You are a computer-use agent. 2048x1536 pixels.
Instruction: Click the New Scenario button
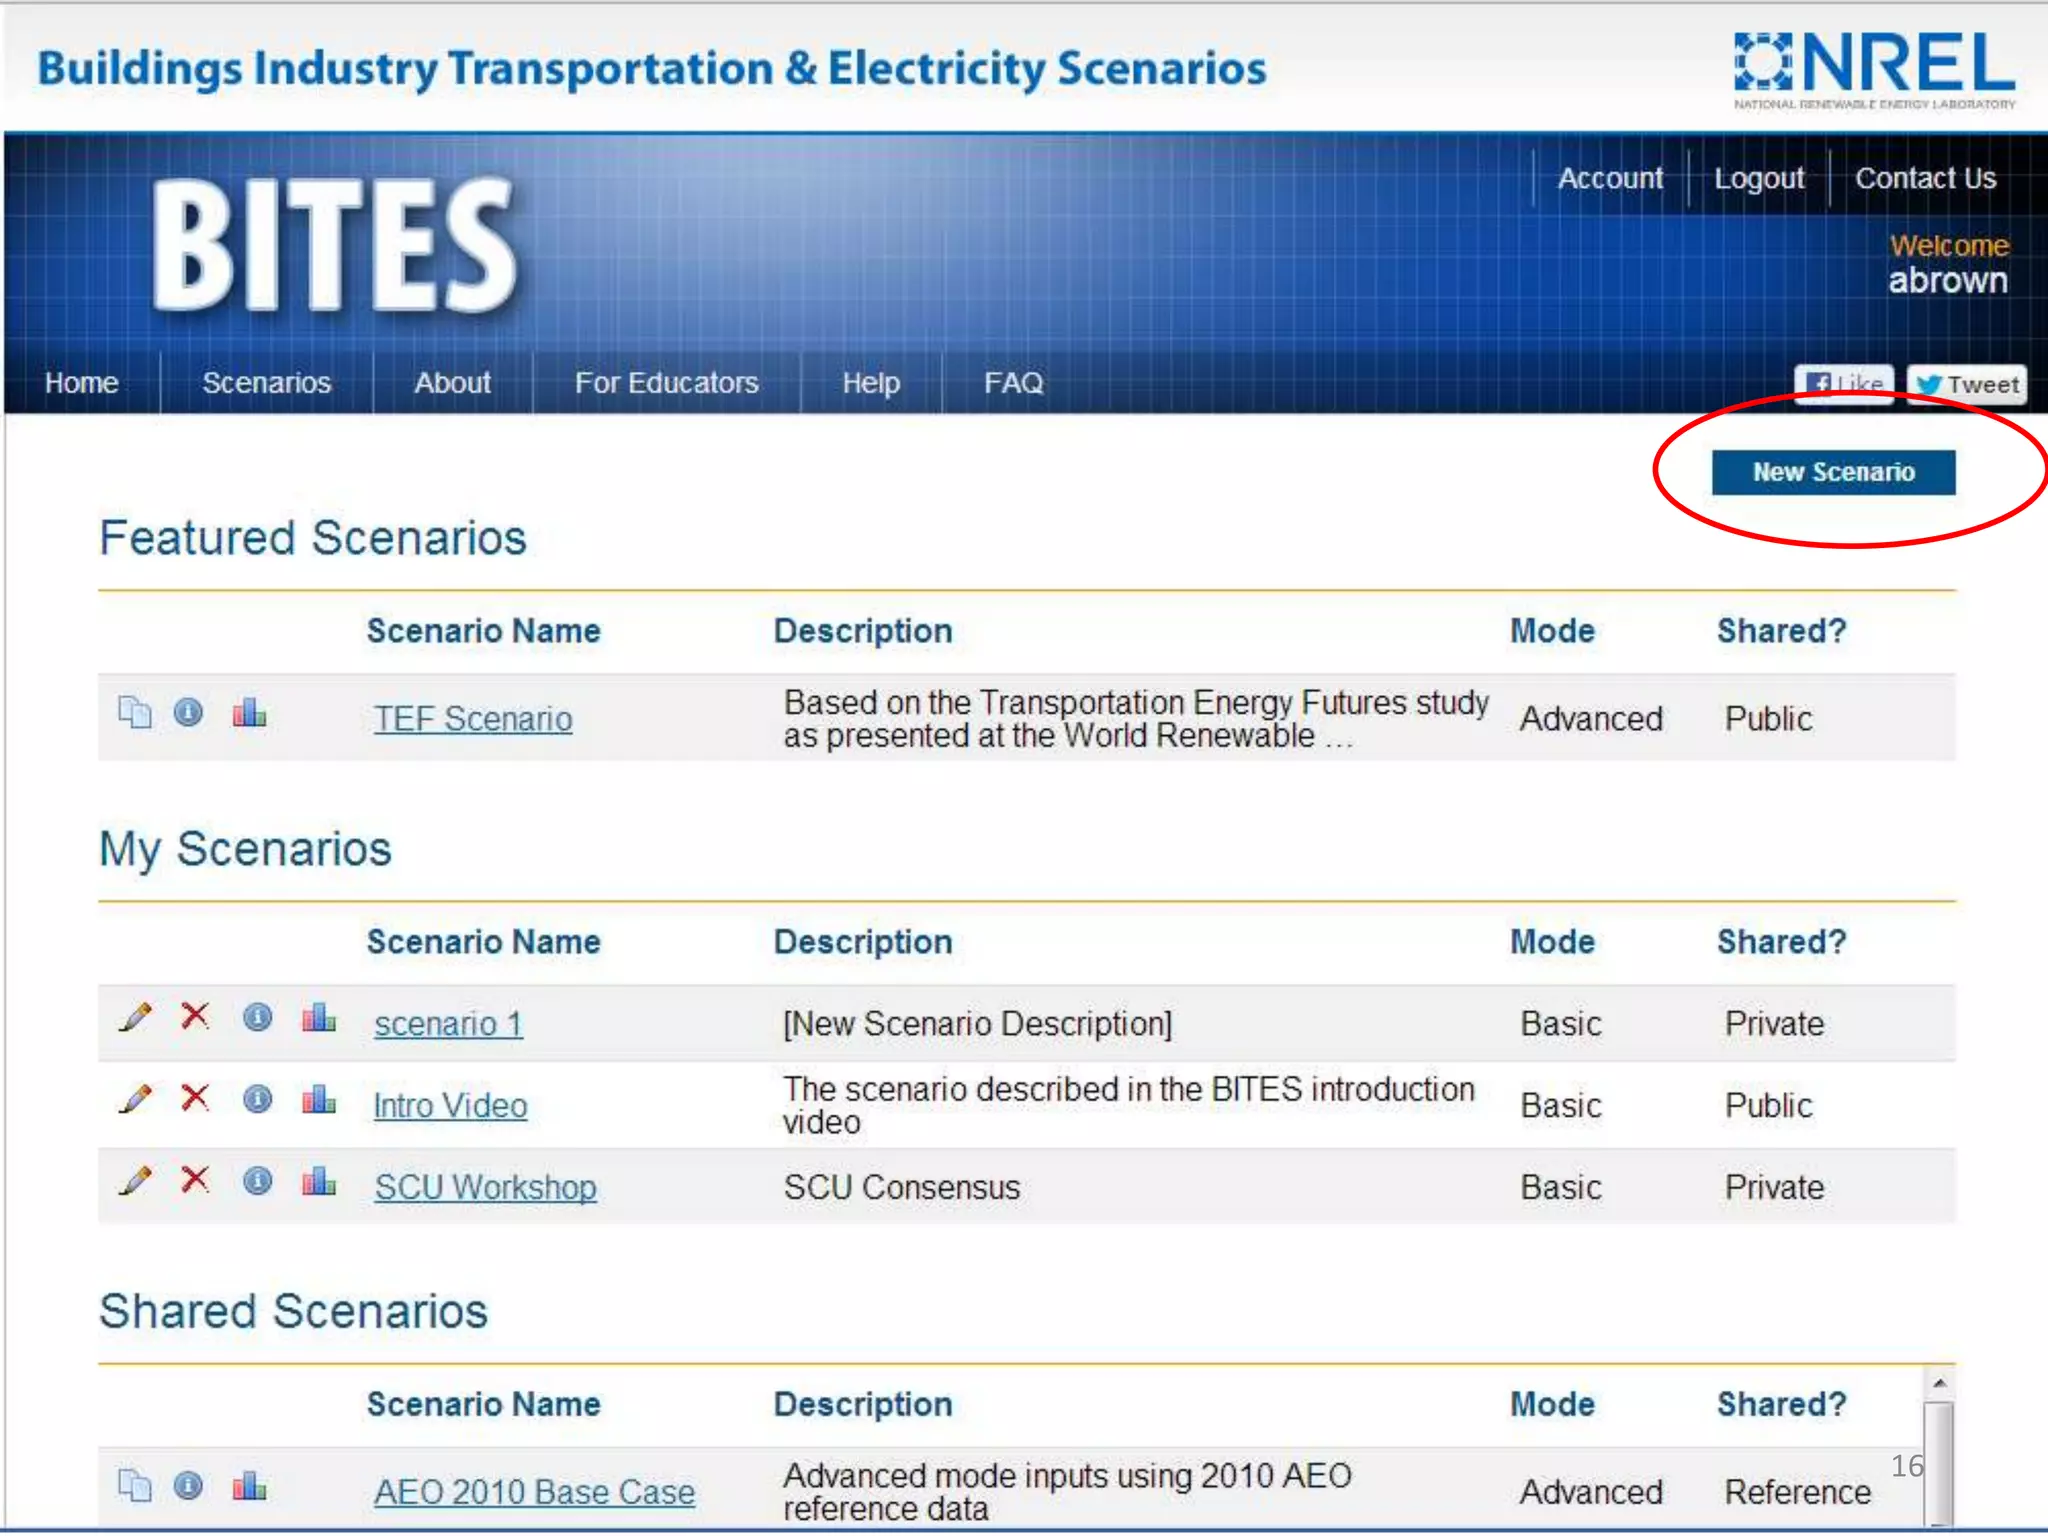point(1832,472)
